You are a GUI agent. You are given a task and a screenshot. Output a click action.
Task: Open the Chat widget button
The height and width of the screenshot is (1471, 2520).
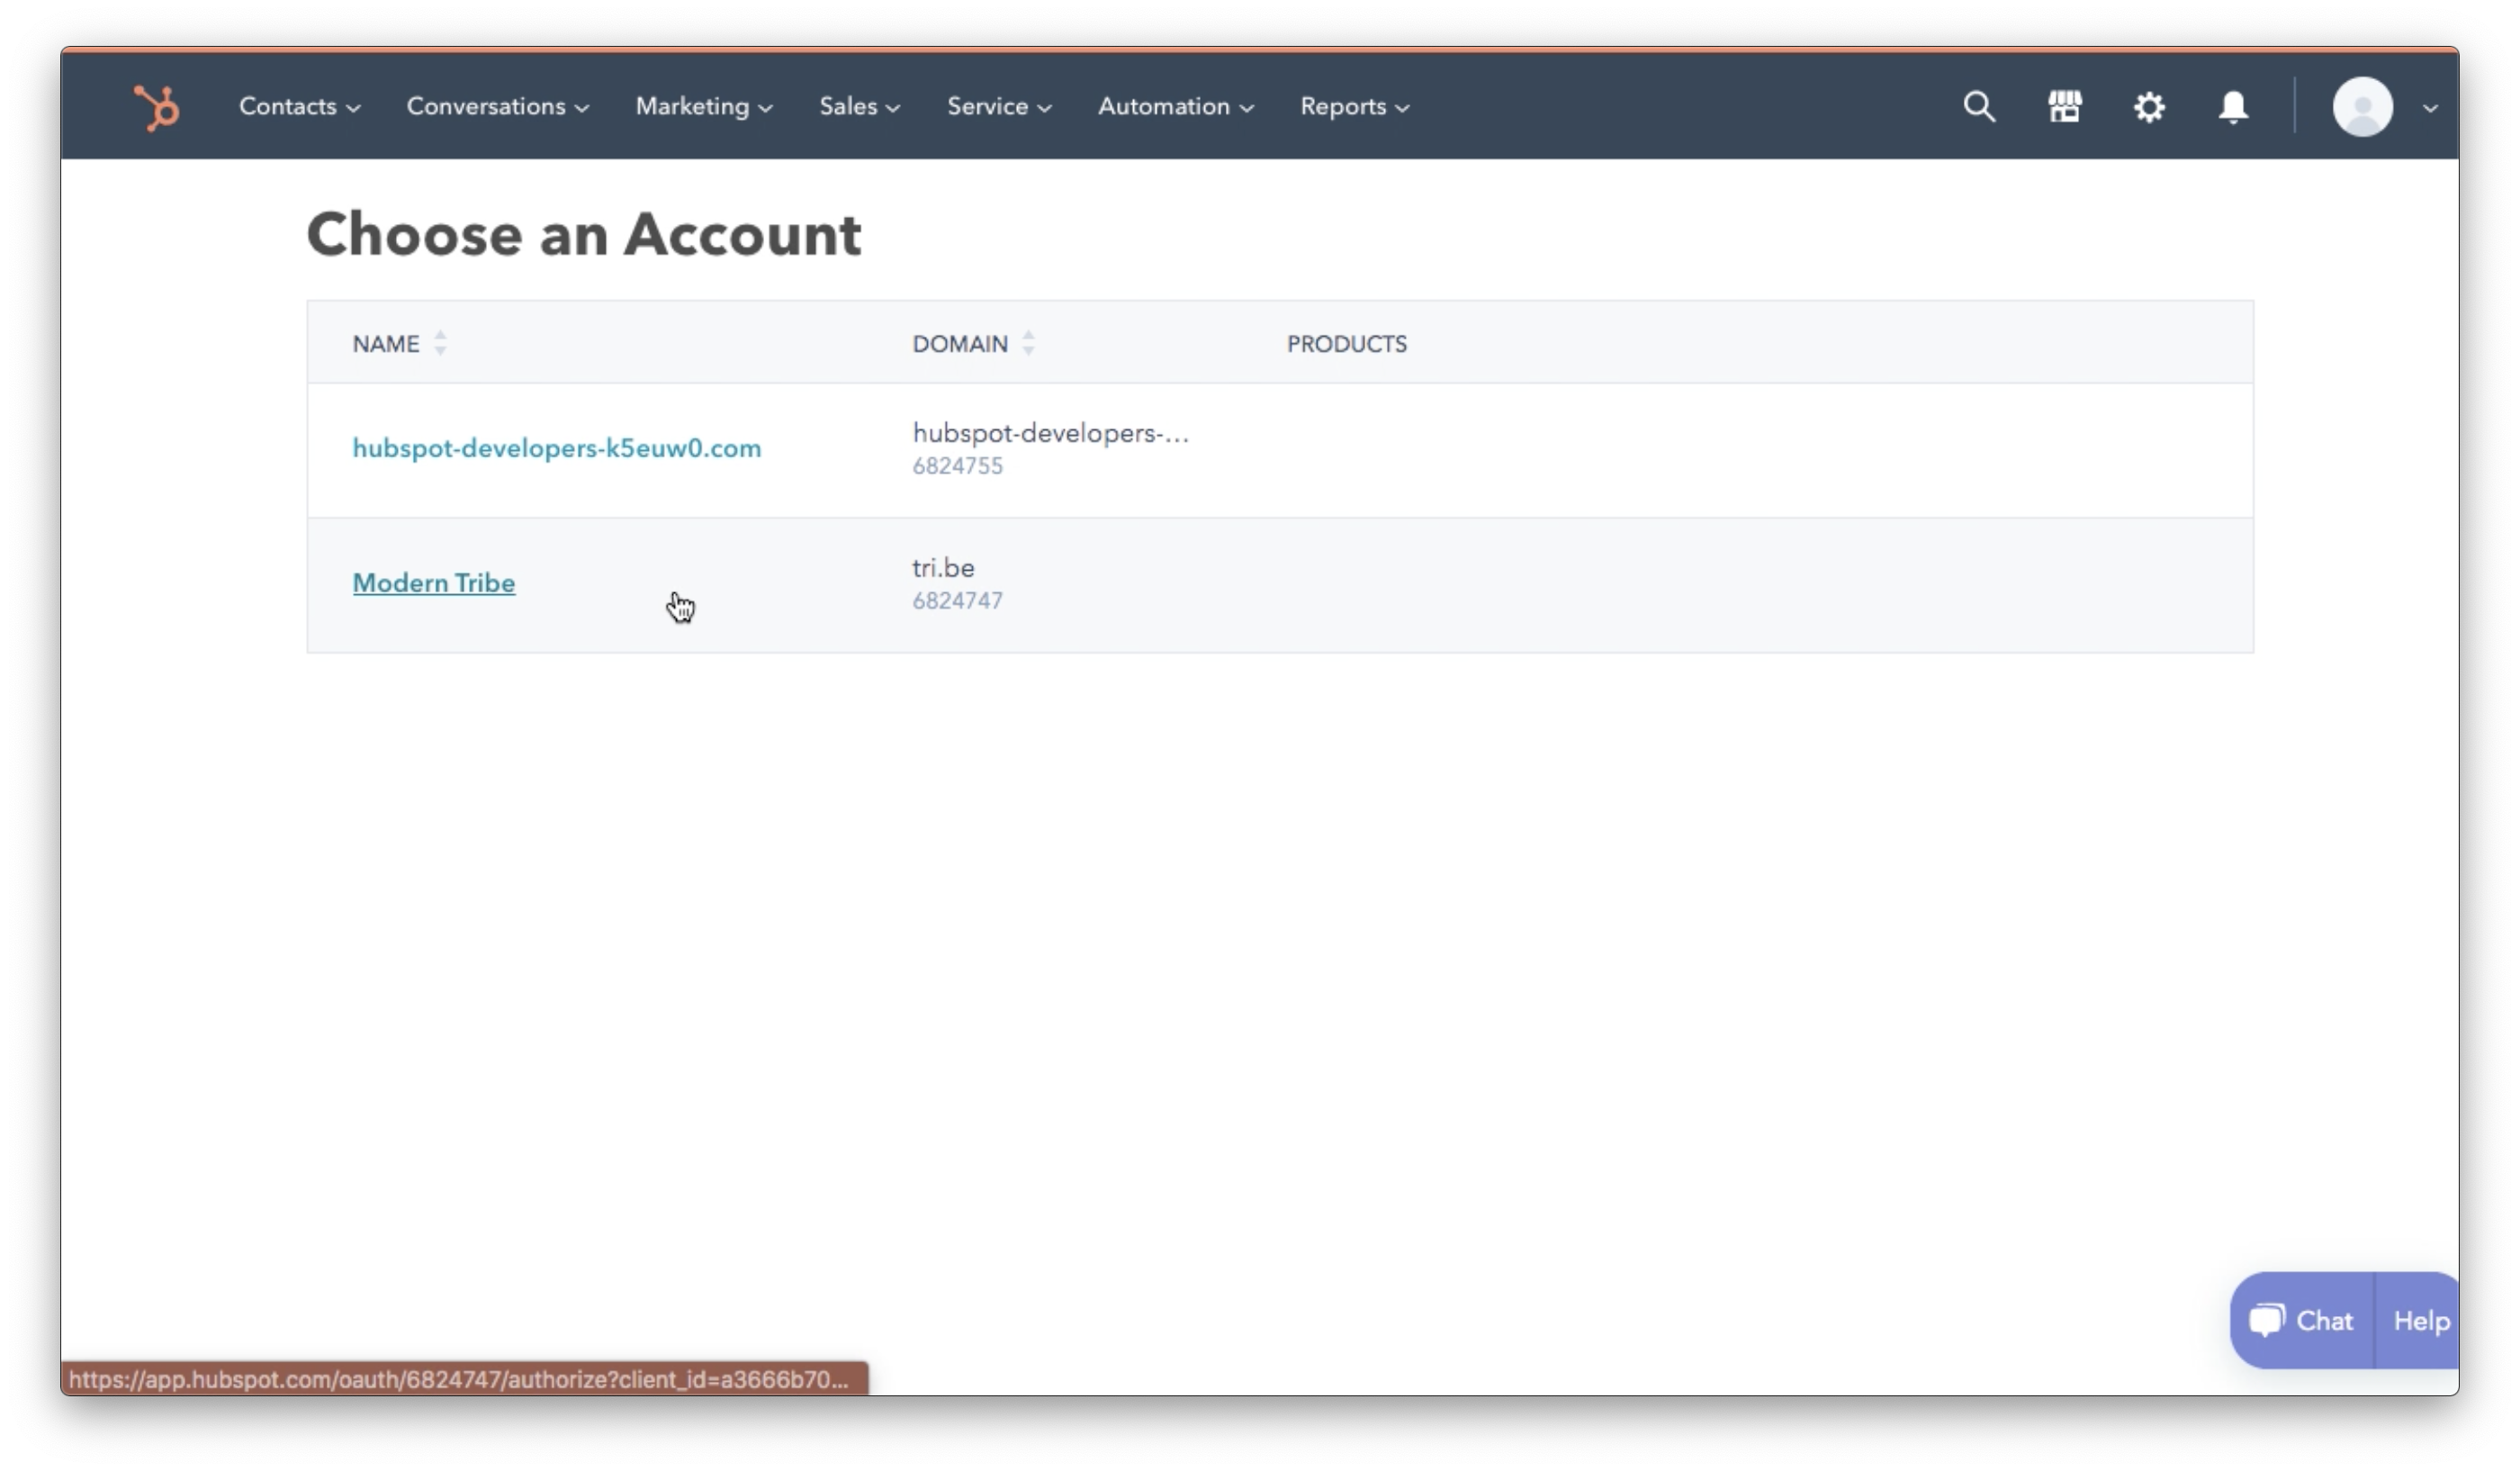pyautogui.click(x=2301, y=1320)
